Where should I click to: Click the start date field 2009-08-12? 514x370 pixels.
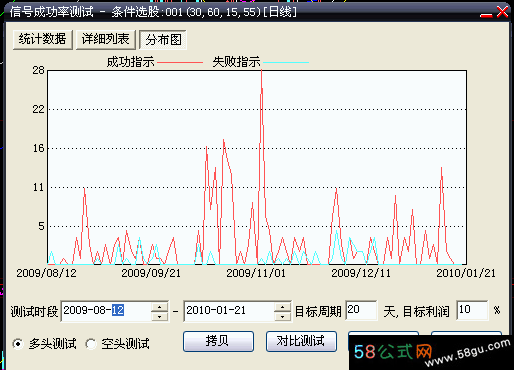click(x=106, y=311)
